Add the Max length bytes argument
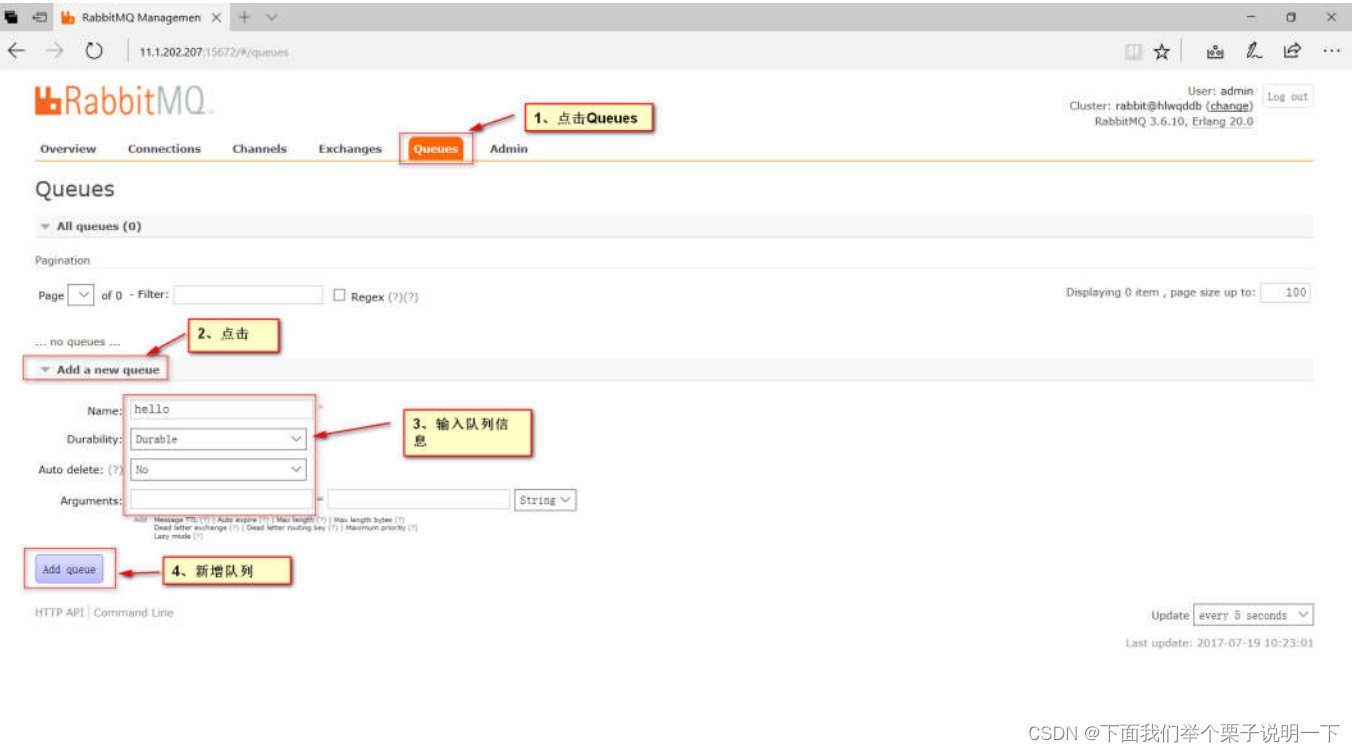Viewport: 1355px width, 752px height. pyautogui.click(x=363, y=520)
